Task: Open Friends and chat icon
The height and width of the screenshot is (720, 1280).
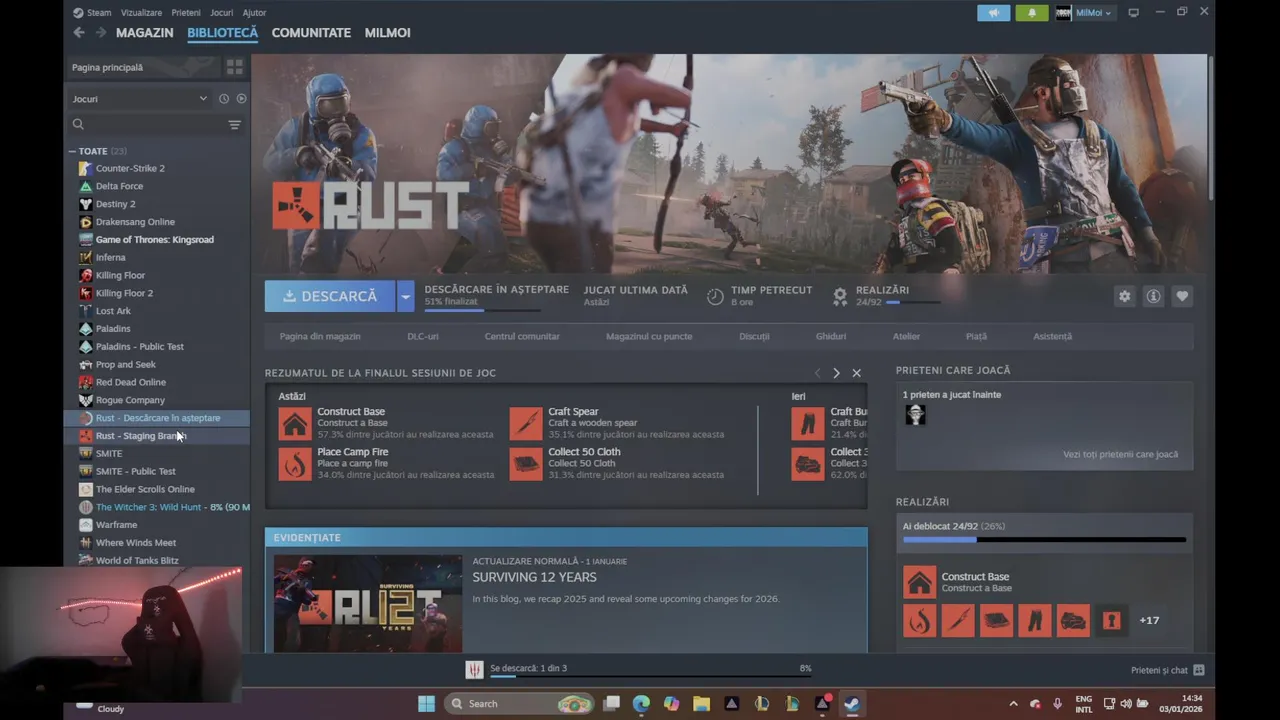Action: coord(1199,670)
